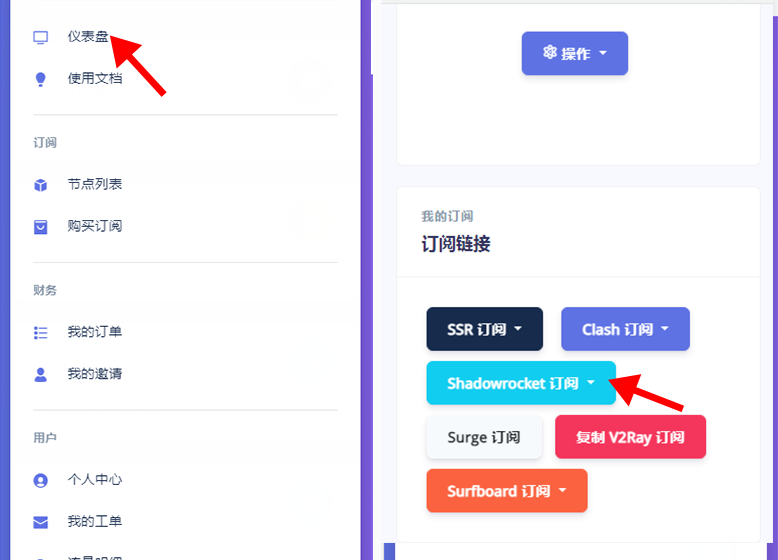The height and width of the screenshot is (560, 778).
Task: Click the shopping bag icon for 购买订阅
Action: pos(41,227)
